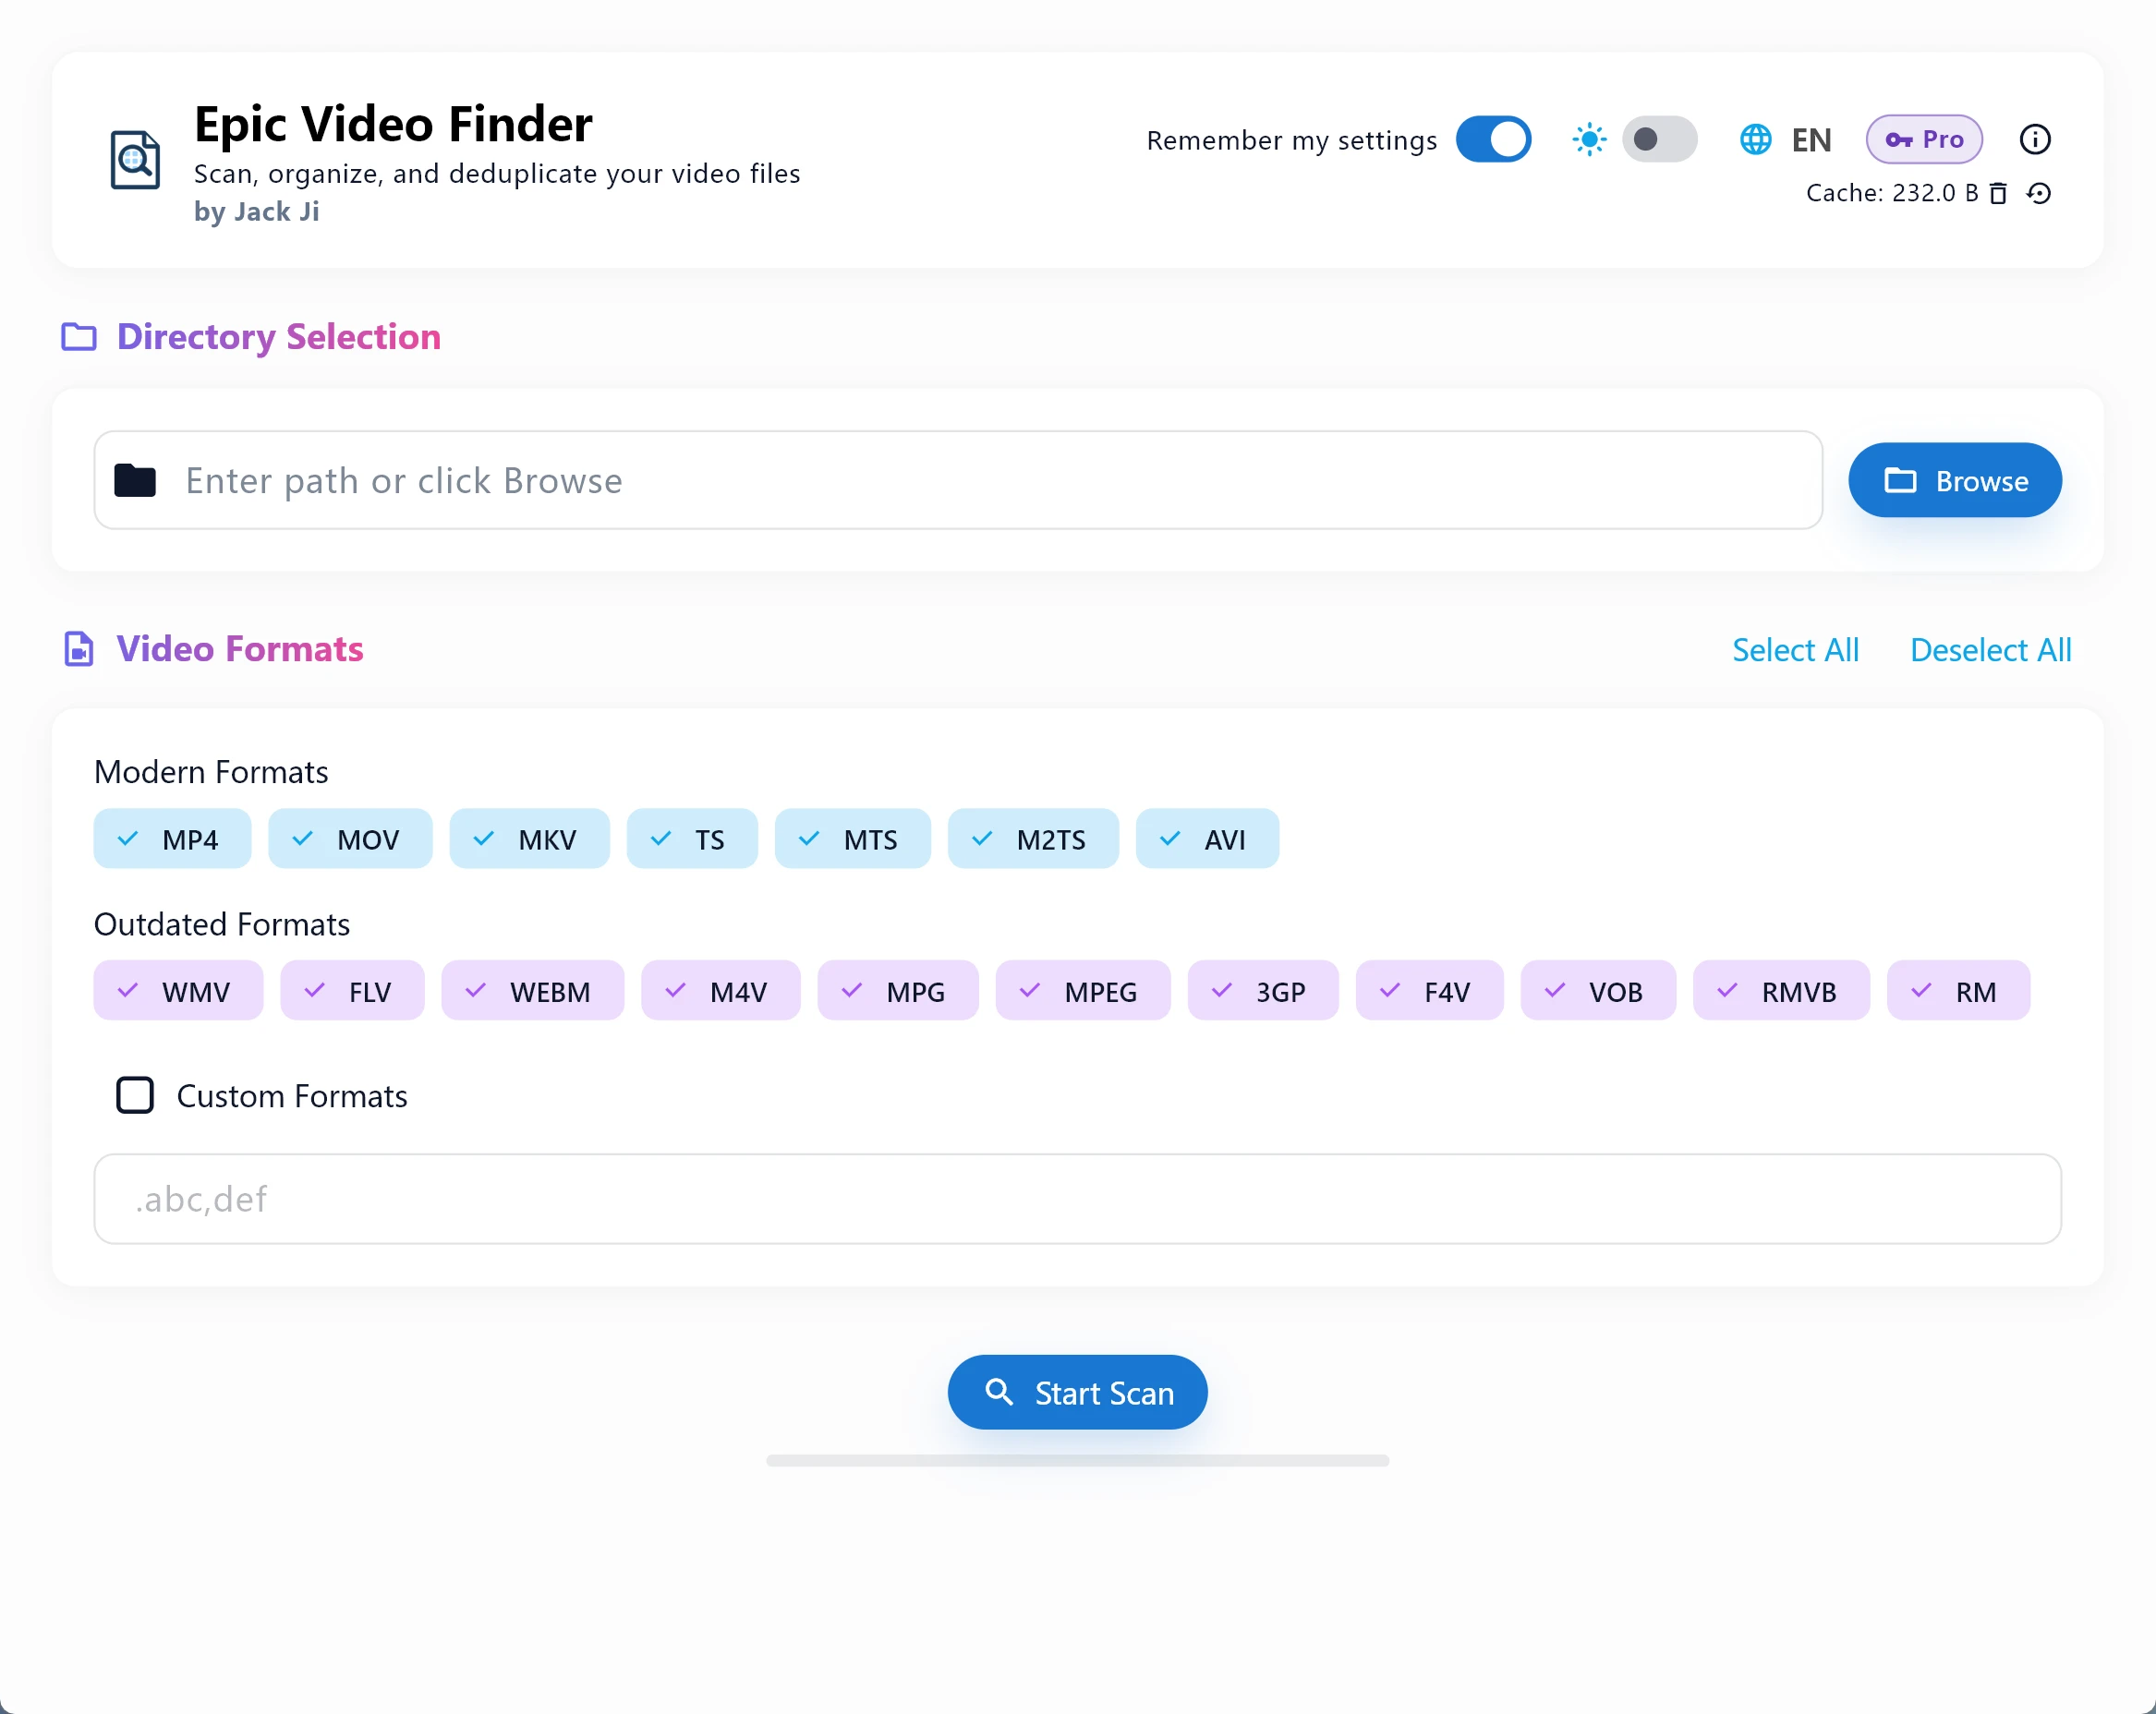The image size is (2156, 1714).
Task: Toggle the M2TS format chip
Action: [x=1033, y=839]
